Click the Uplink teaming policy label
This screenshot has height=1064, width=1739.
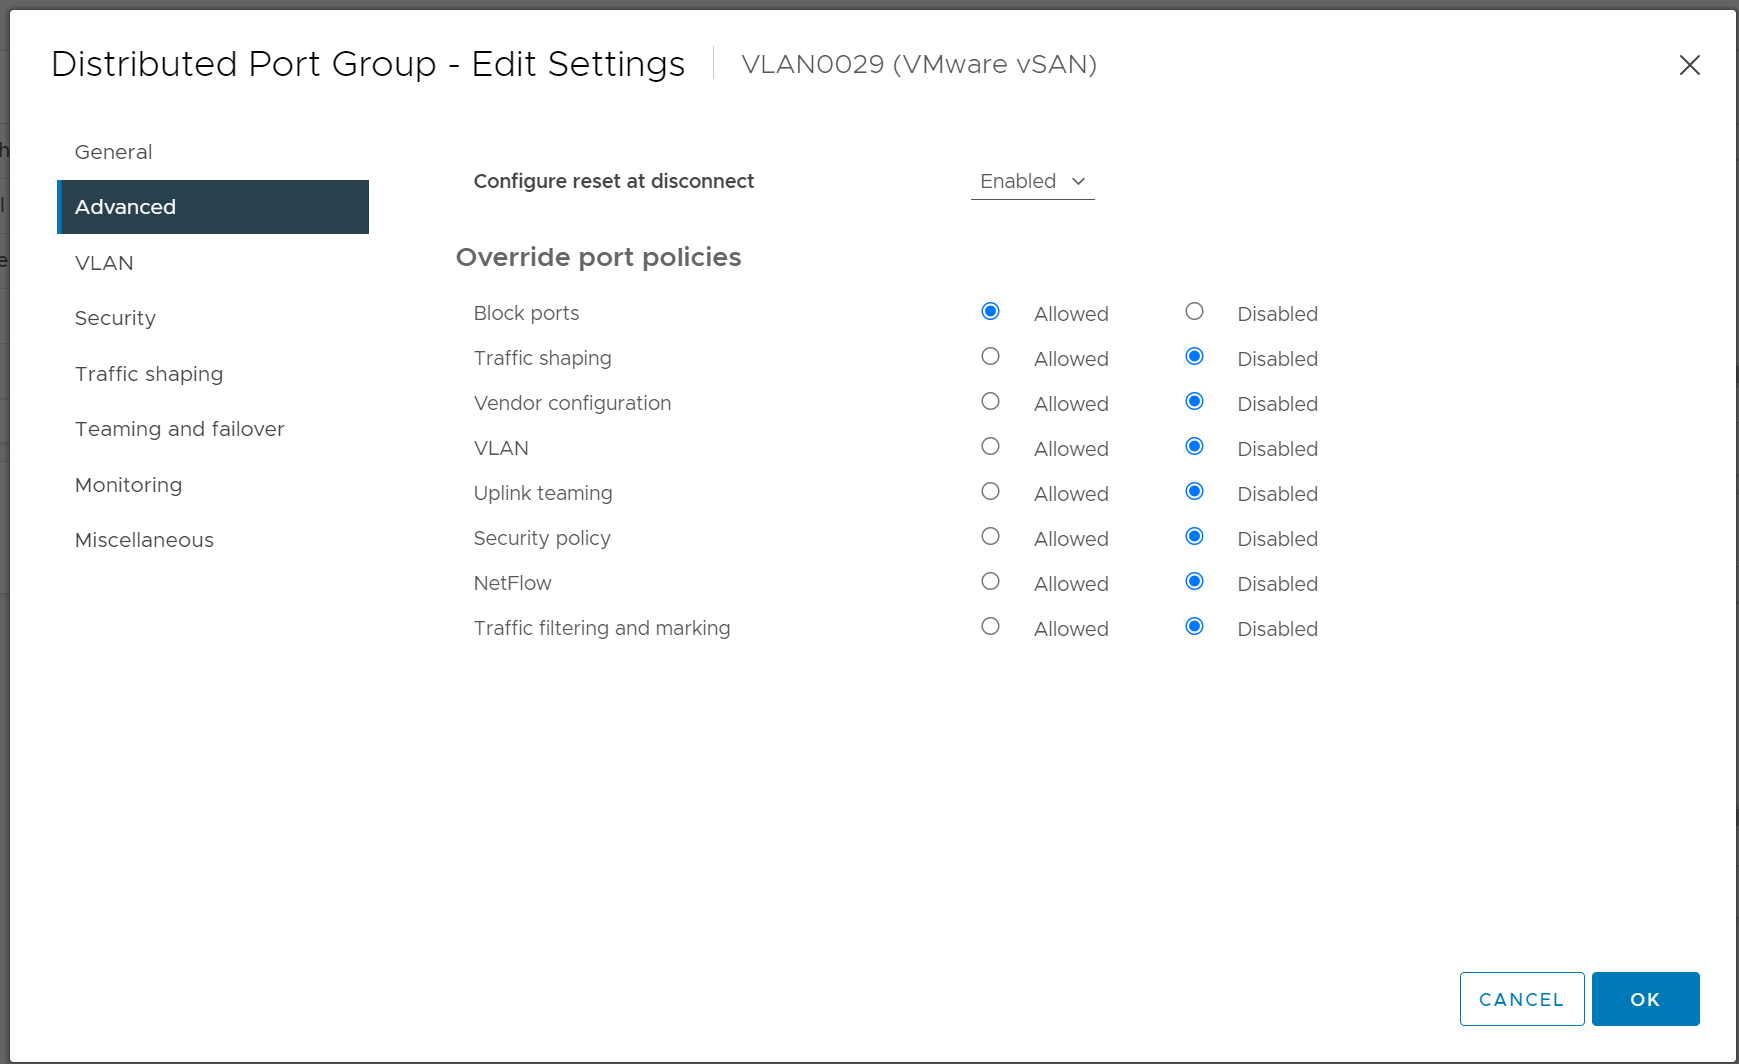click(543, 493)
